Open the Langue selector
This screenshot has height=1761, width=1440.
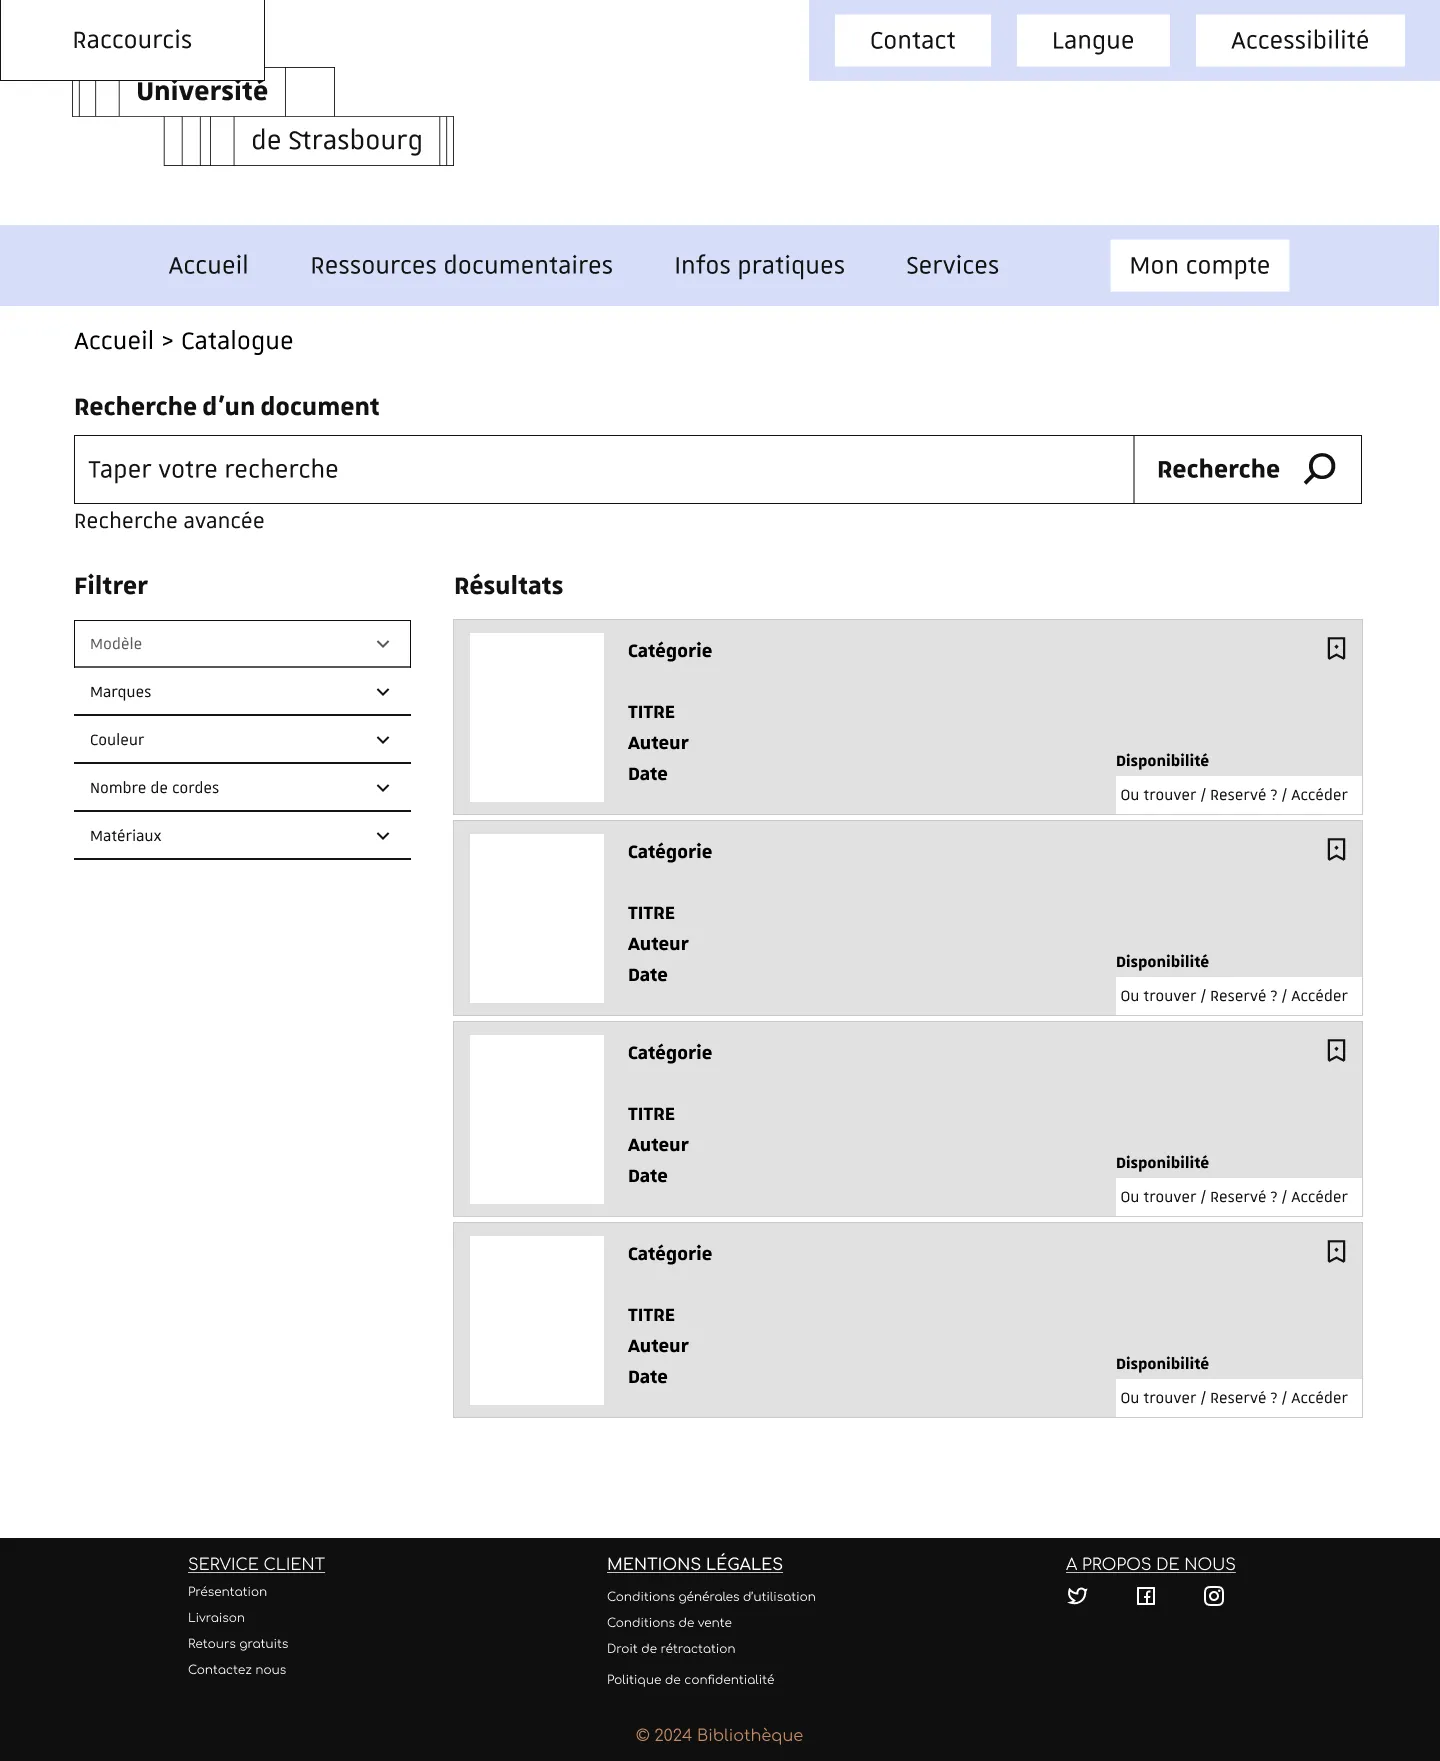[1093, 40]
